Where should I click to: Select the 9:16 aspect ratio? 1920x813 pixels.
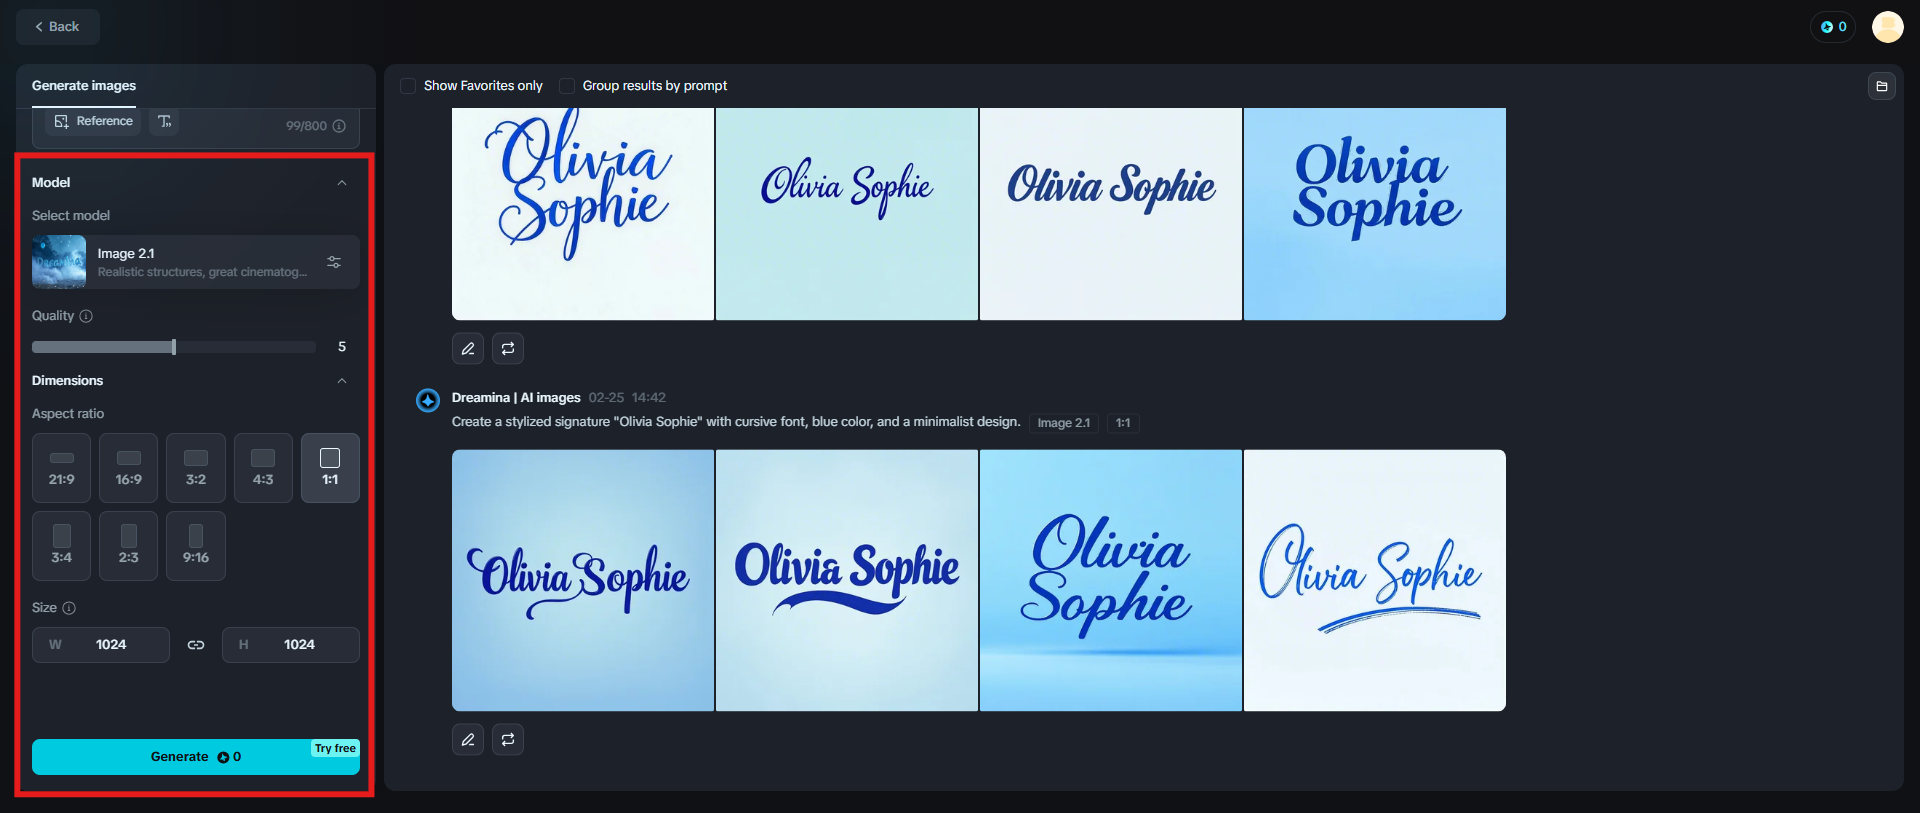[196, 546]
